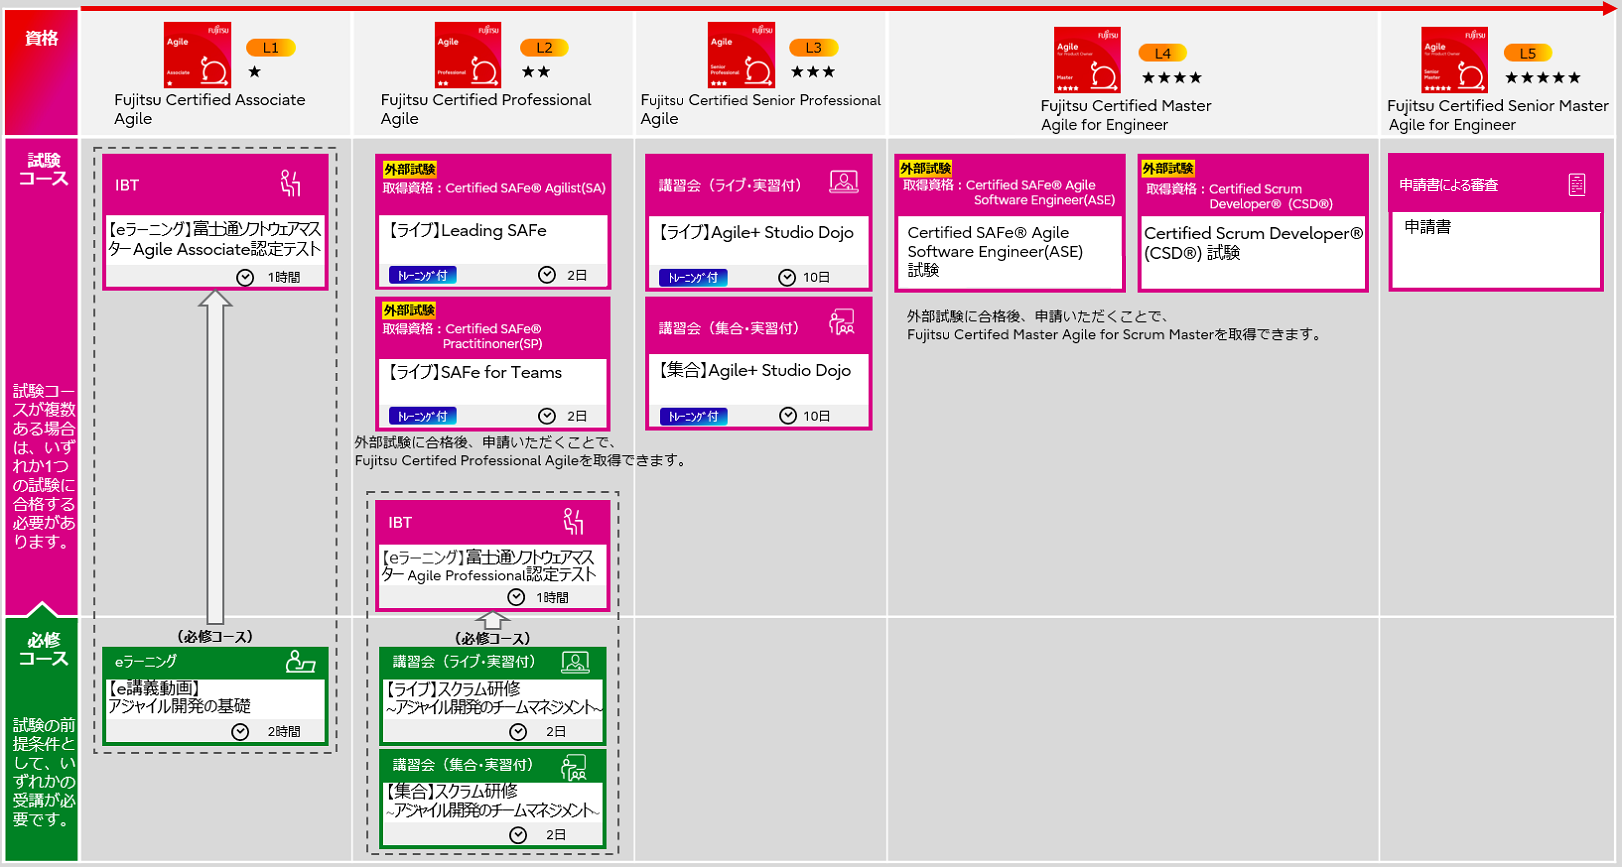Click the 取得資格: Certified SAFe Agilist(SA) header
The width and height of the screenshot is (1622, 867).
coord(494,188)
